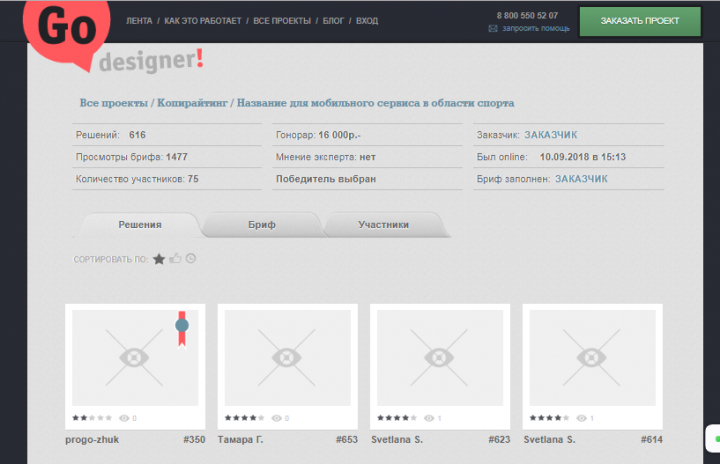Click Победитель выбран status text
The height and width of the screenshot is (464, 720).
point(326,179)
